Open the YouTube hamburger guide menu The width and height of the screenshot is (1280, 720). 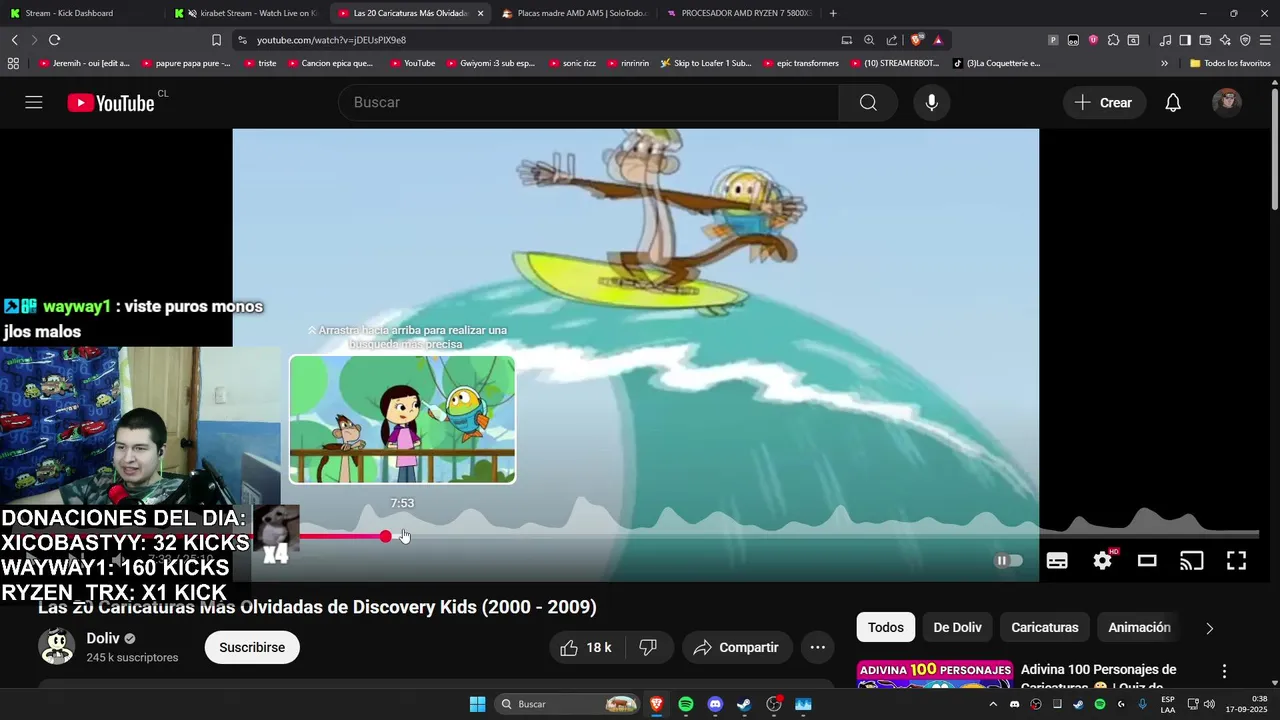point(34,102)
